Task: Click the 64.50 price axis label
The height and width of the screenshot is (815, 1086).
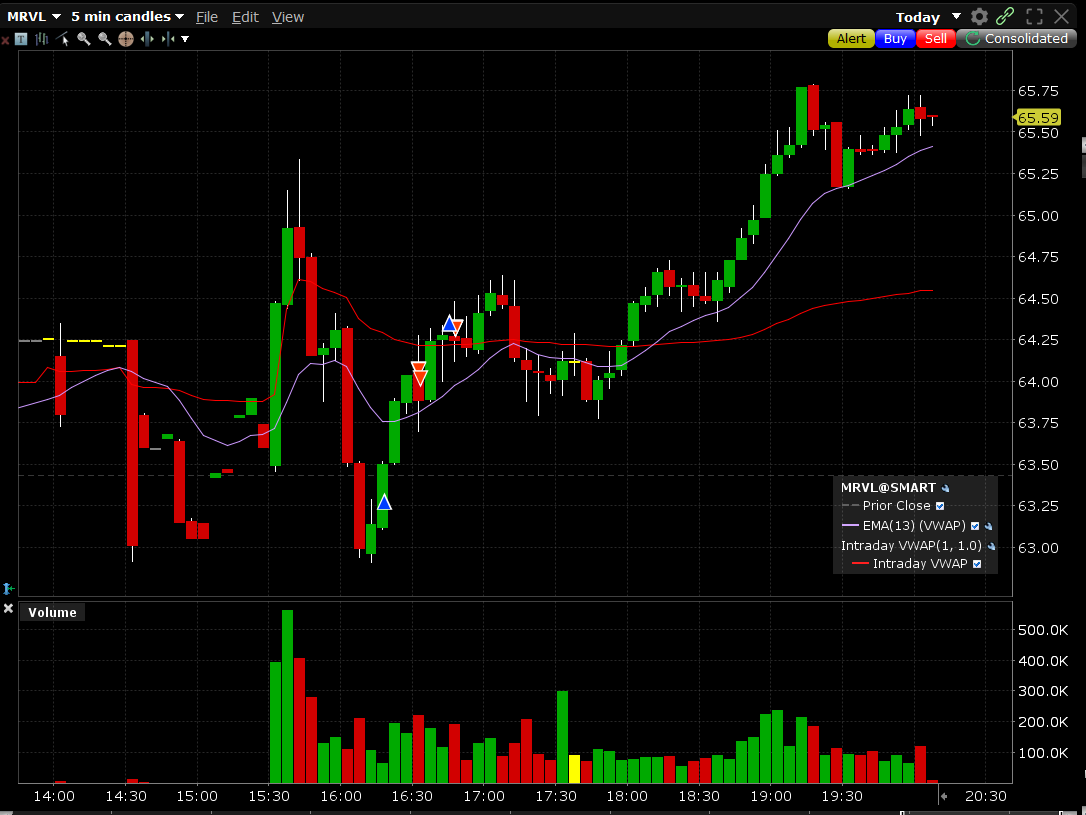Action: coord(1038,299)
